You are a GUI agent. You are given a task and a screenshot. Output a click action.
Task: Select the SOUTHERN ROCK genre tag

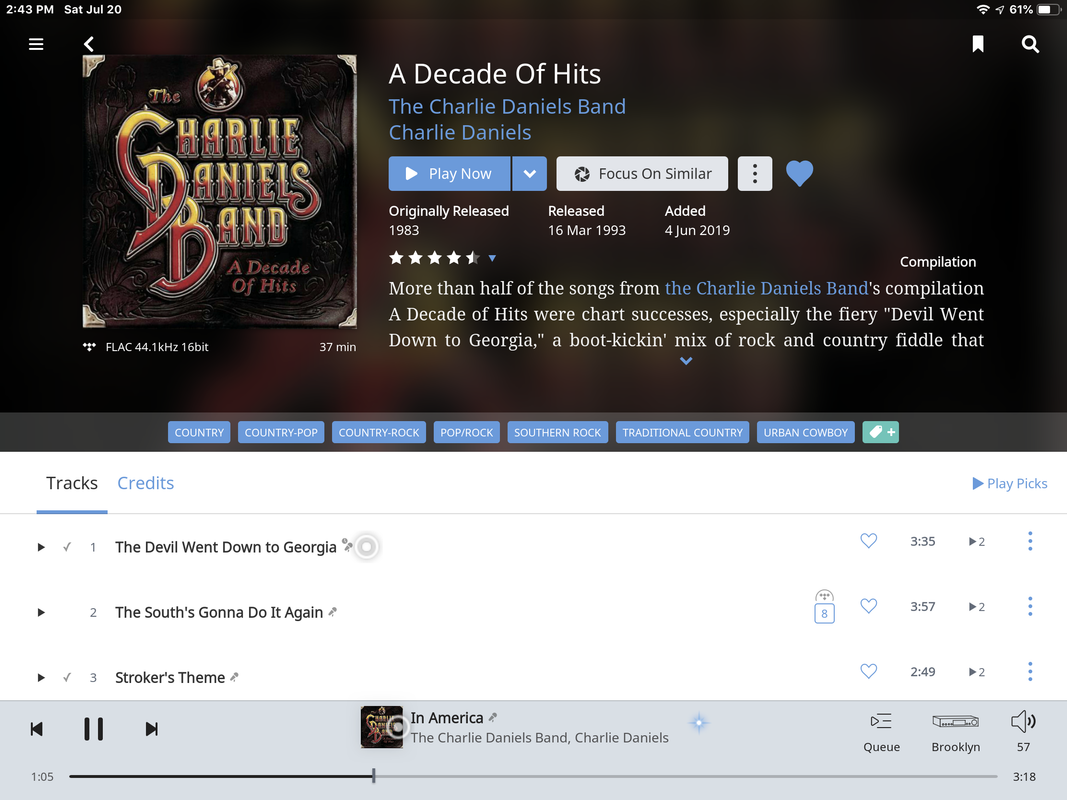(x=557, y=433)
